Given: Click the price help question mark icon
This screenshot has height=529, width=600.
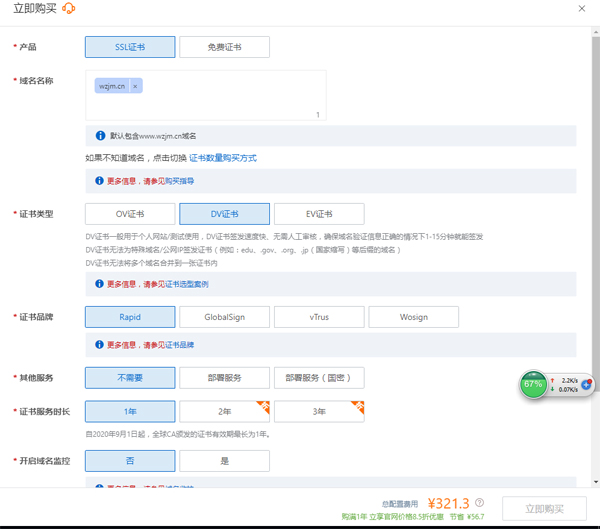Looking at the screenshot, I should [480, 503].
